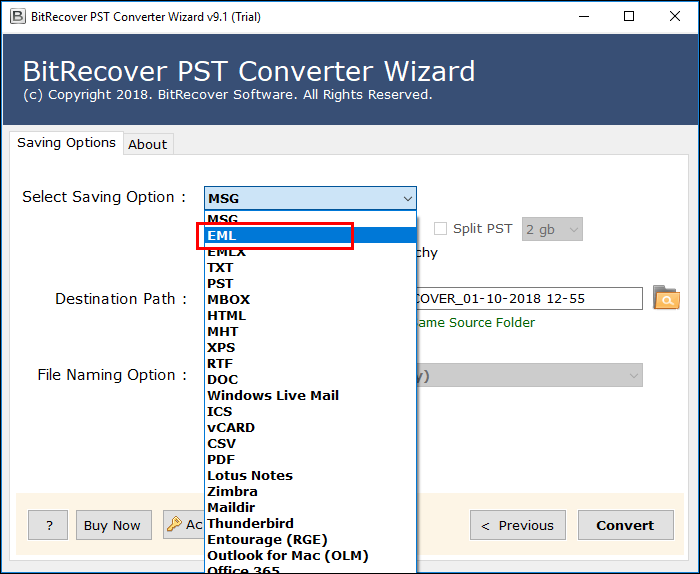700x574 pixels.
Task: Go back with the Previous button
Action: 517,525
